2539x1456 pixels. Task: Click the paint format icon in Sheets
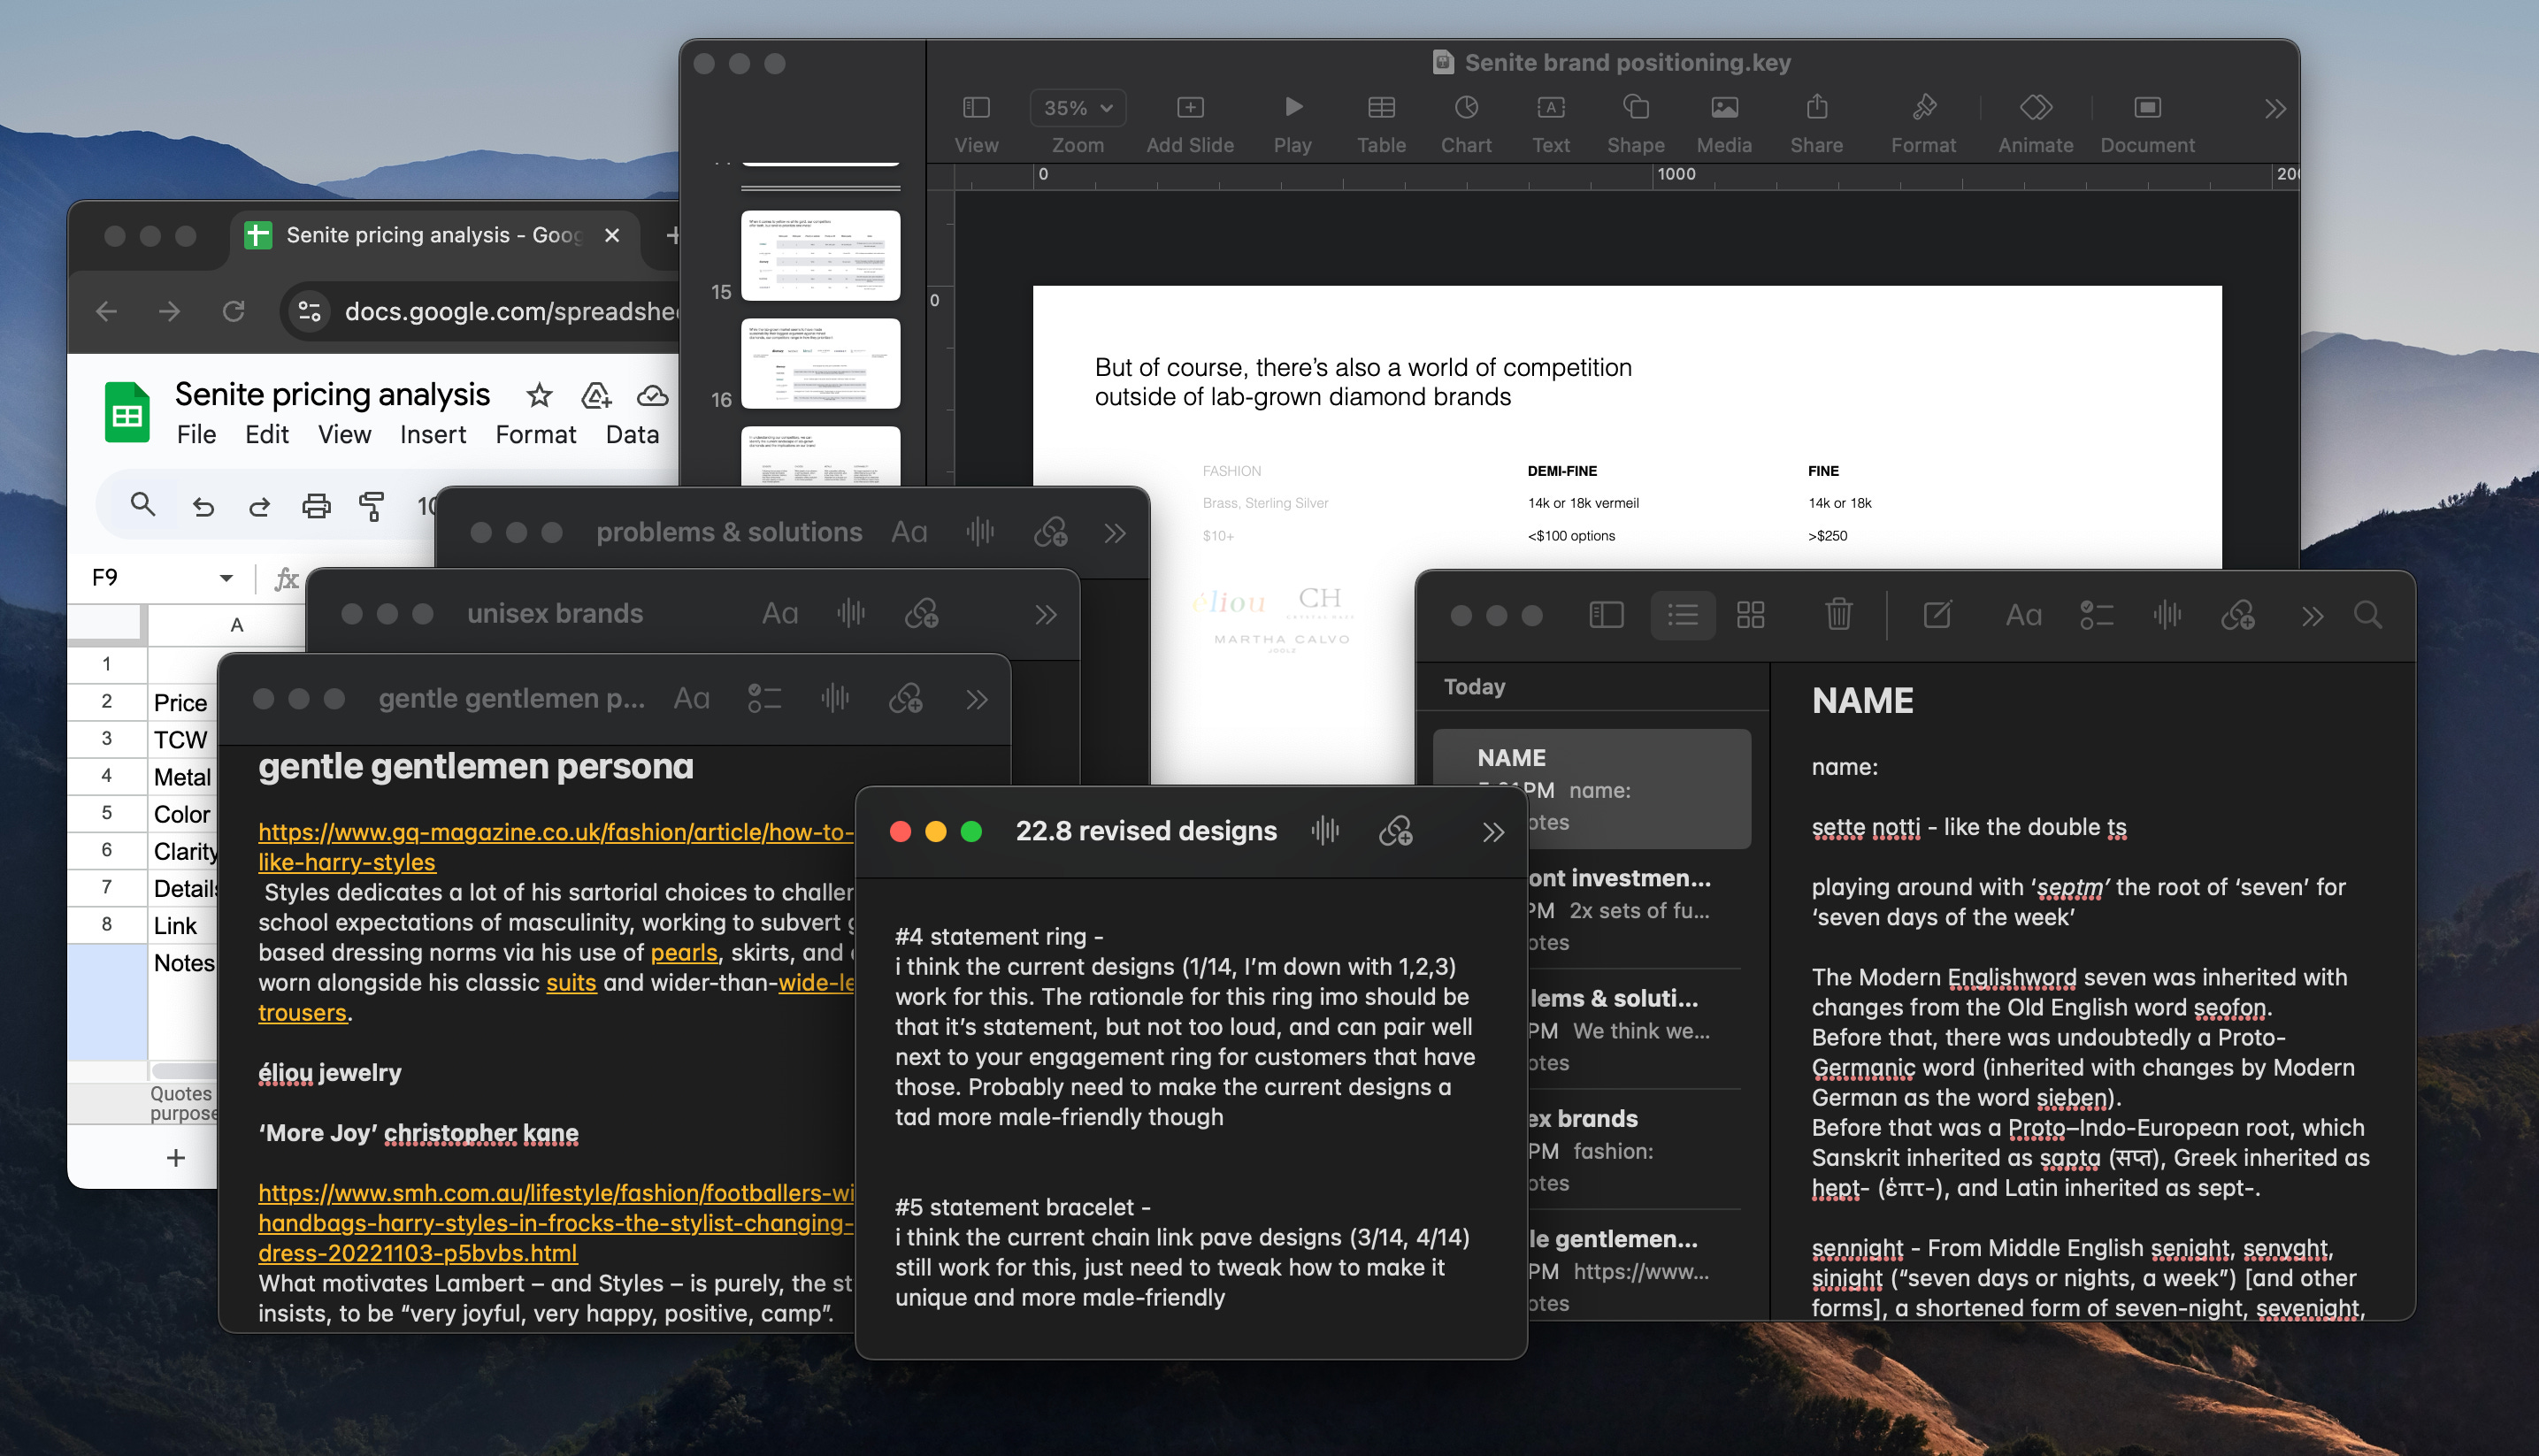(372, 506)
